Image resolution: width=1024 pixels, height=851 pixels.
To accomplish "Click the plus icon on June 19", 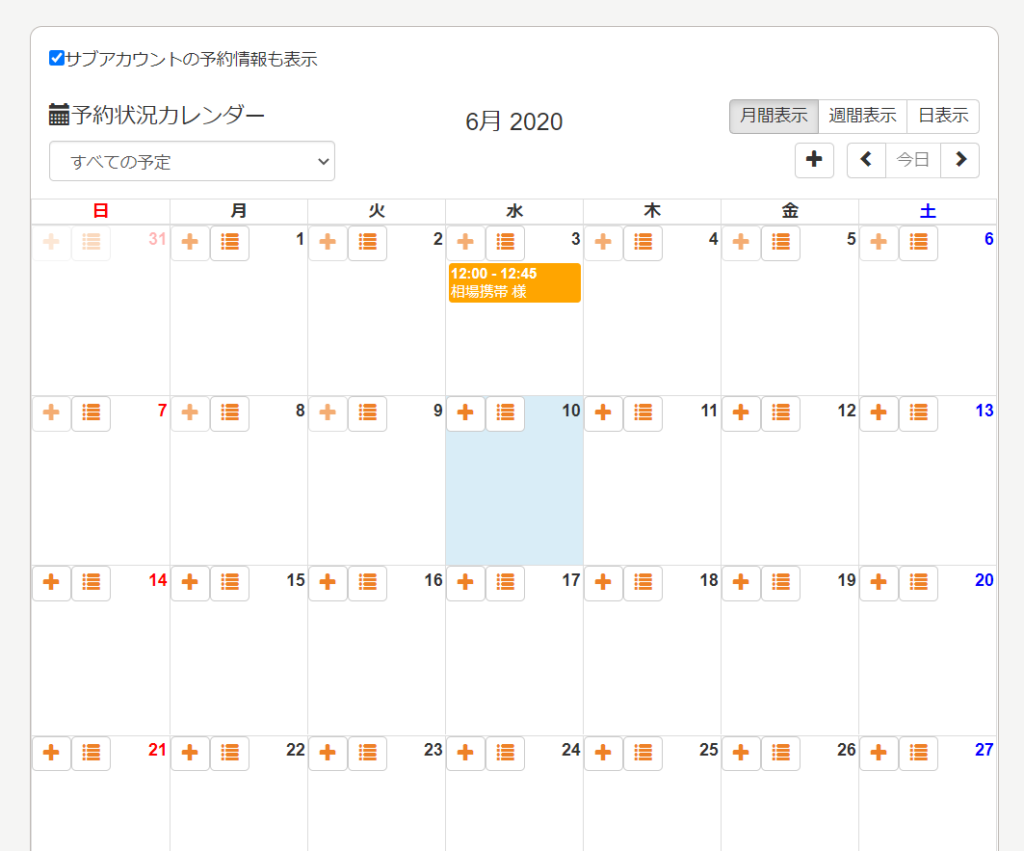I will [x=741, y=582].
